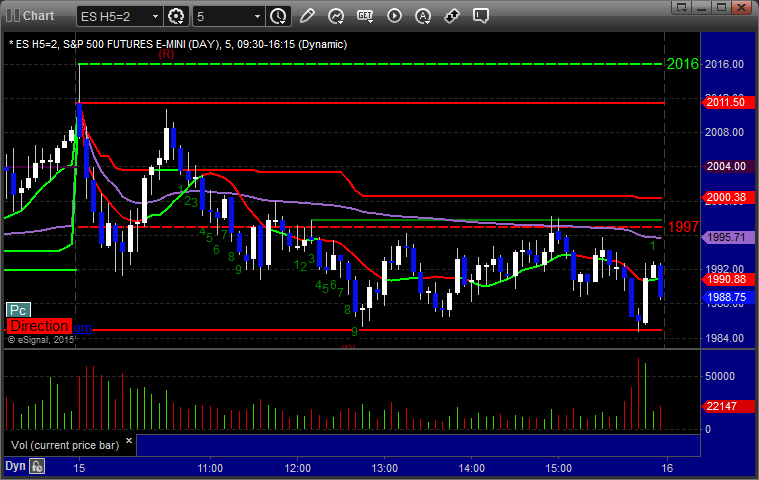Viewport: 759px width, 480px height.
Task: Click the 50000 volume axis label
Action: click(719, 376)
